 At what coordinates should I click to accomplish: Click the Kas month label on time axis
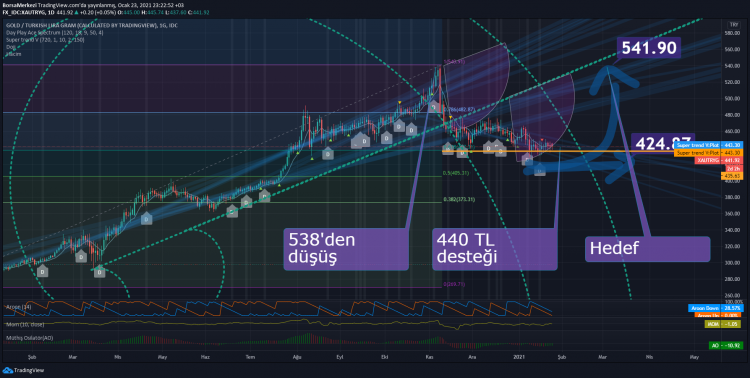pos(430,357)
